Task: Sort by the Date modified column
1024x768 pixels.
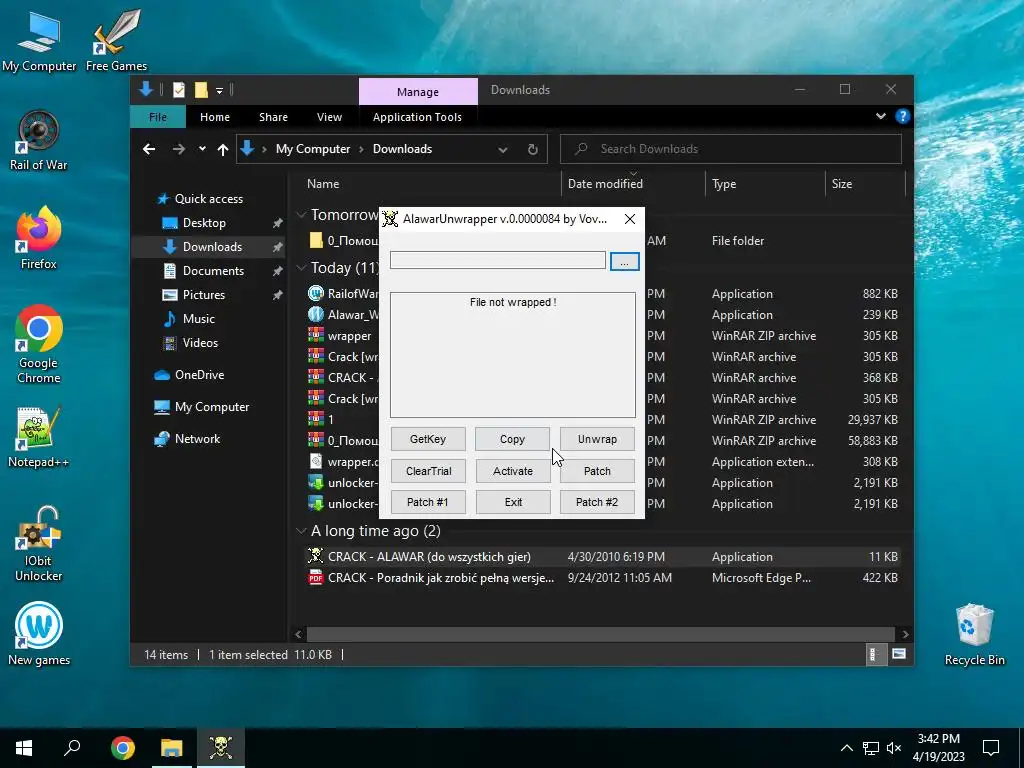Action: (605, 184)
